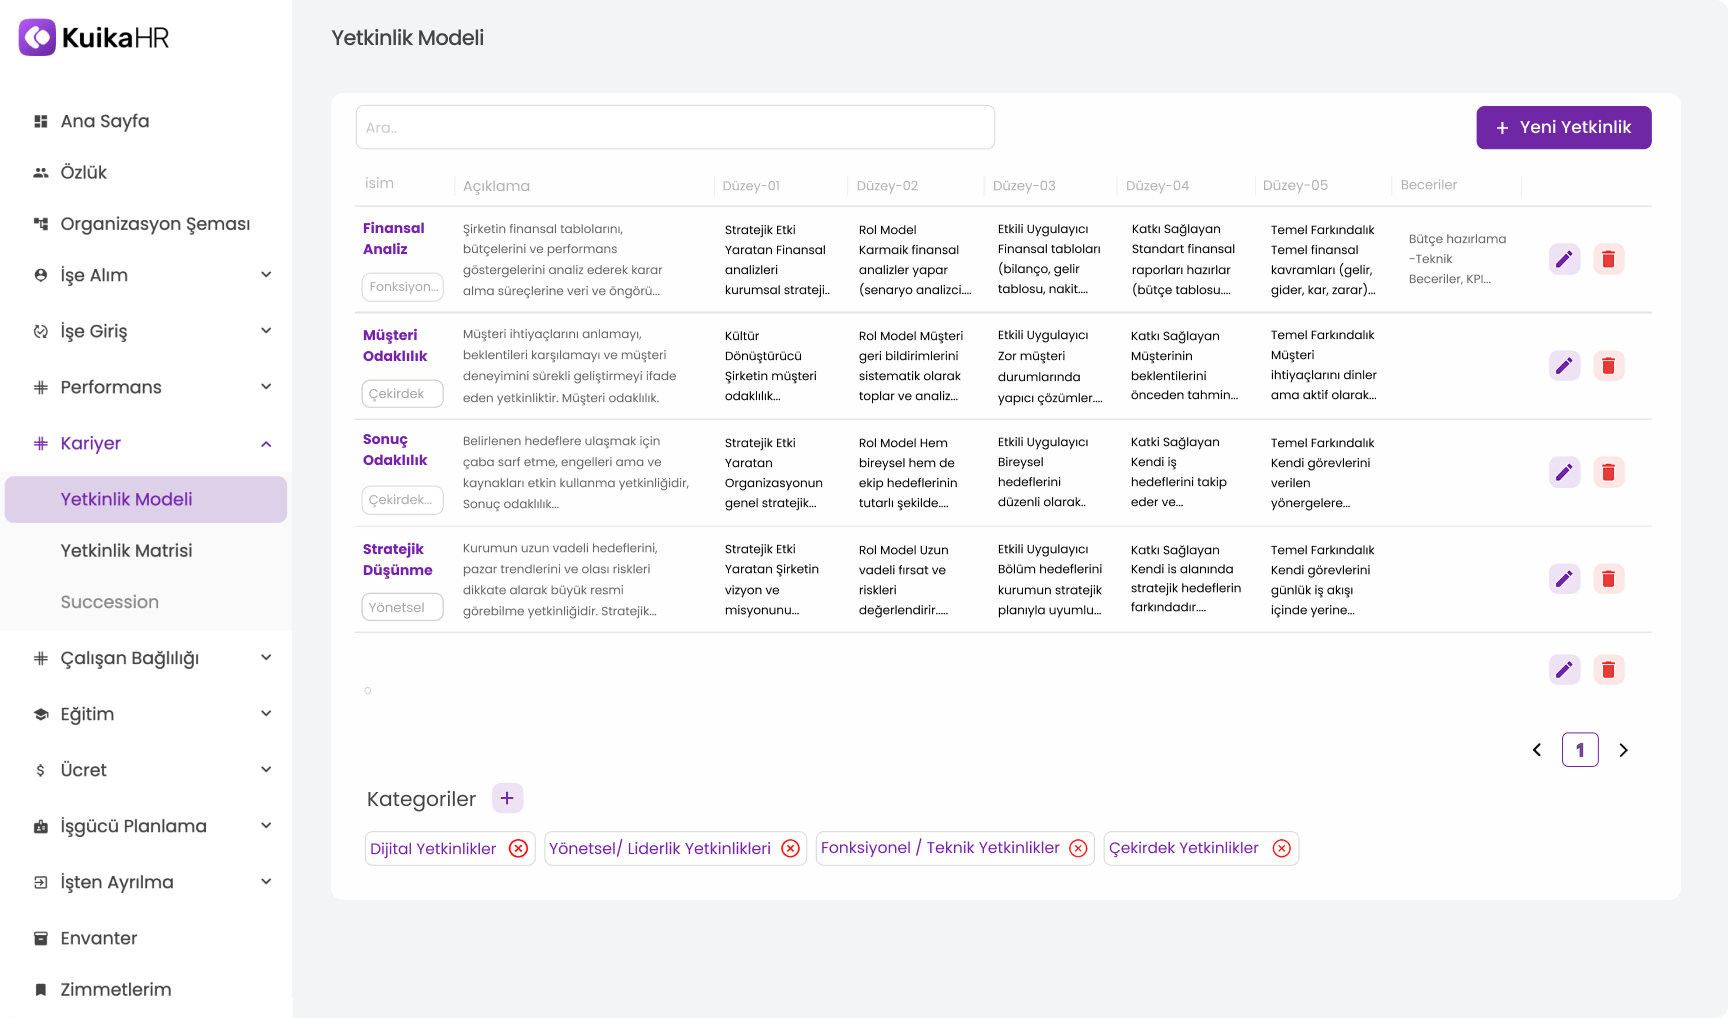Open the Özlük section link
Image resolution: width=1728 pixels, height=1018 pixels.
coord(84,171)
